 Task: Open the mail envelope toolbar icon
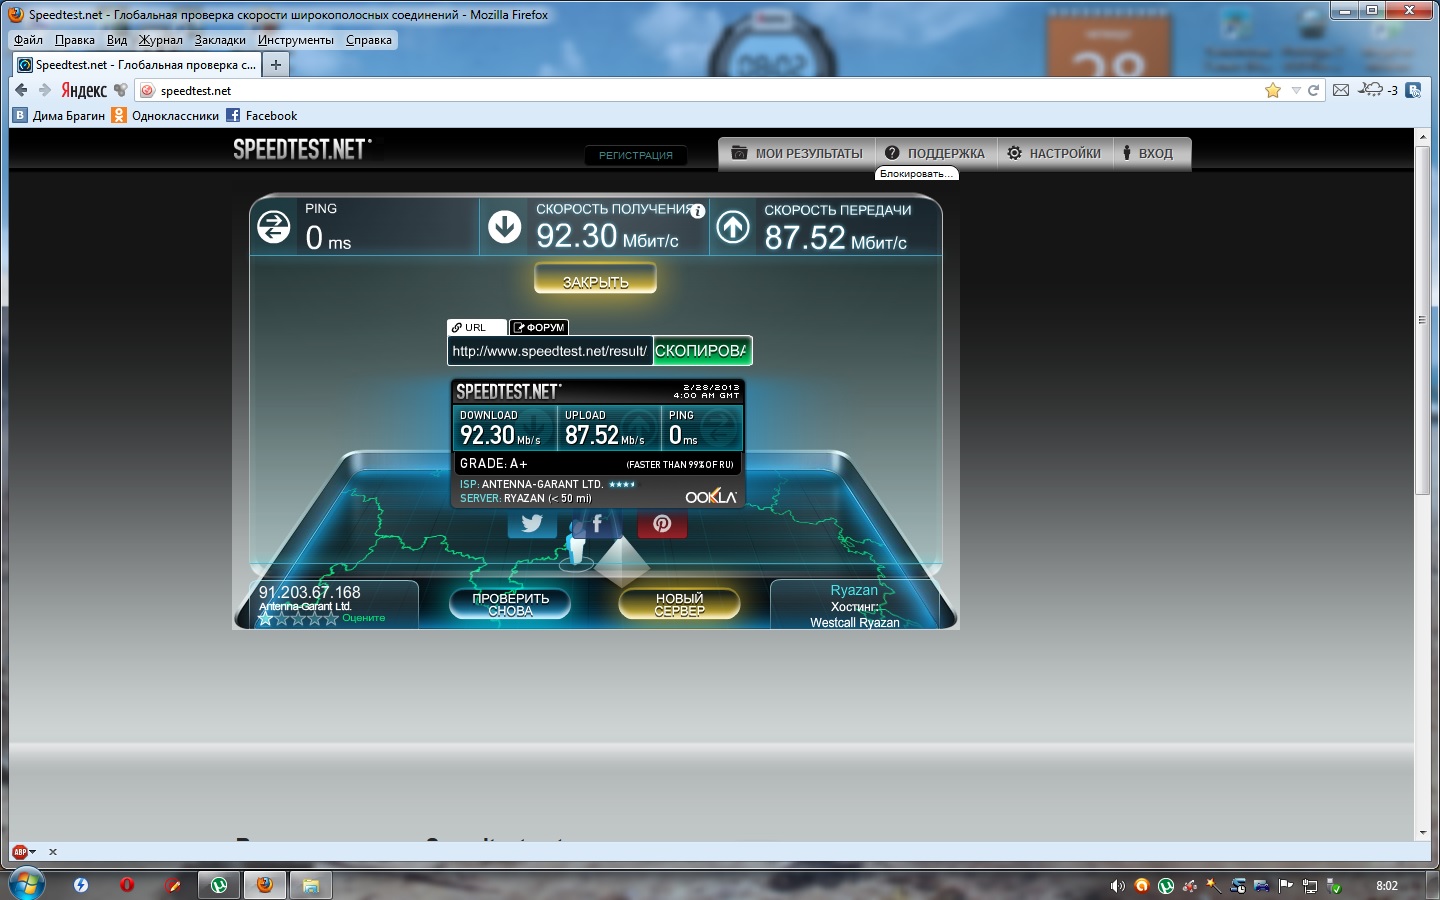click(x=1341, y=90)
